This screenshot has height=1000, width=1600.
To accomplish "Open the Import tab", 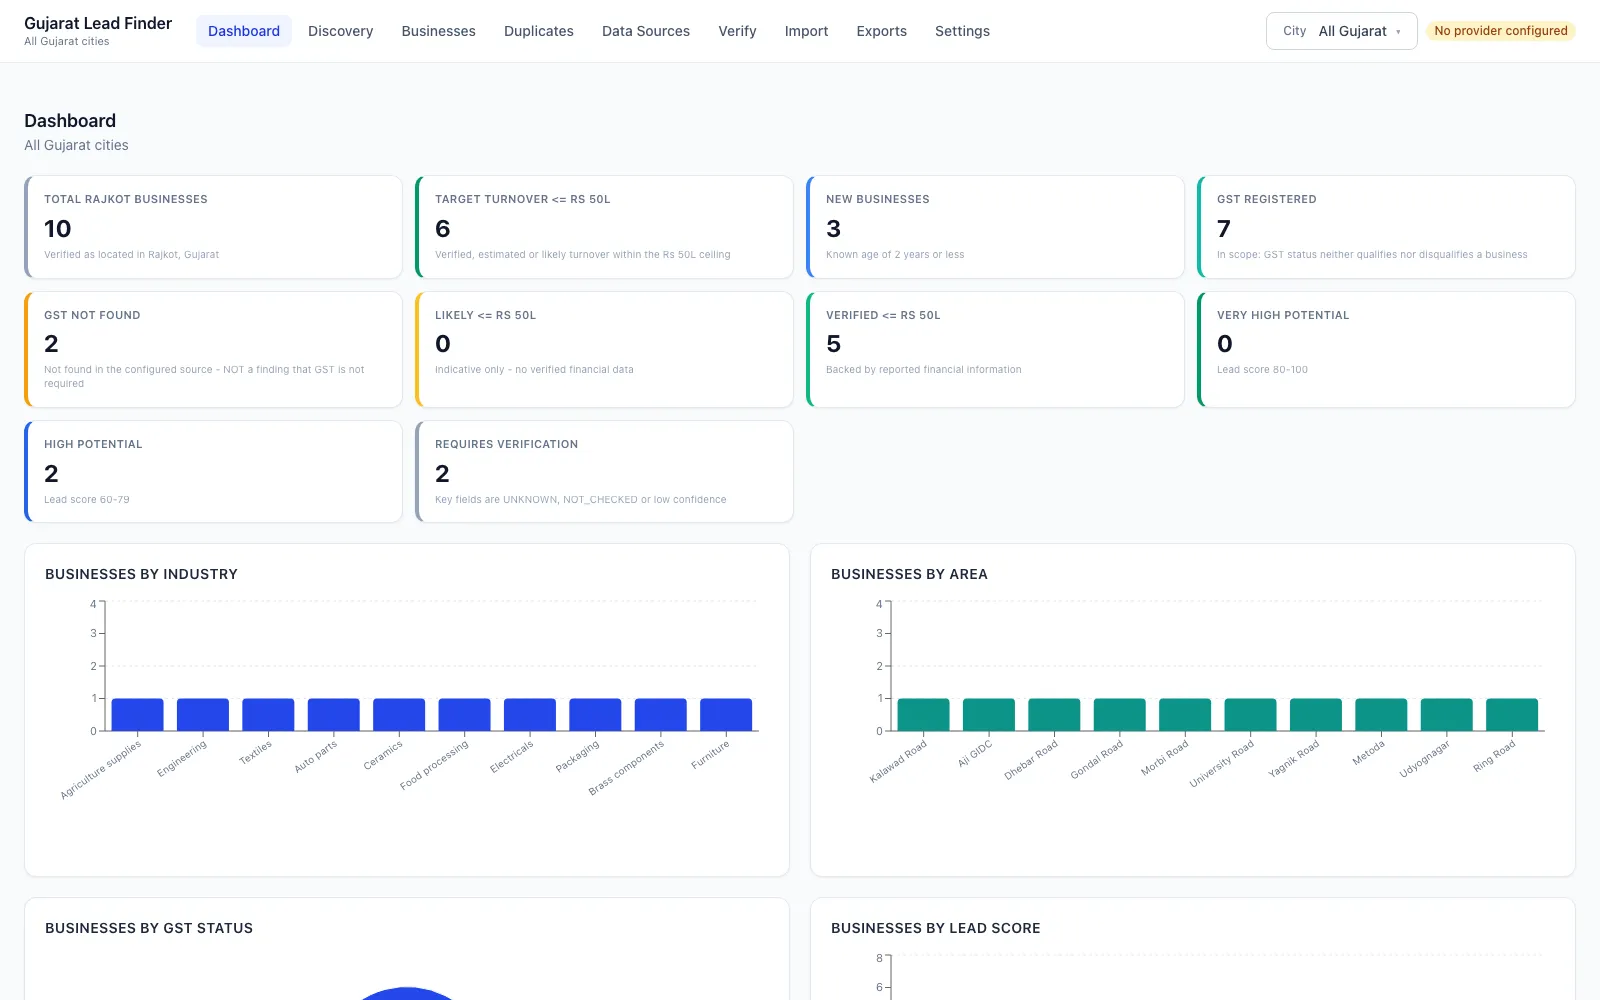I will [806, 31].
